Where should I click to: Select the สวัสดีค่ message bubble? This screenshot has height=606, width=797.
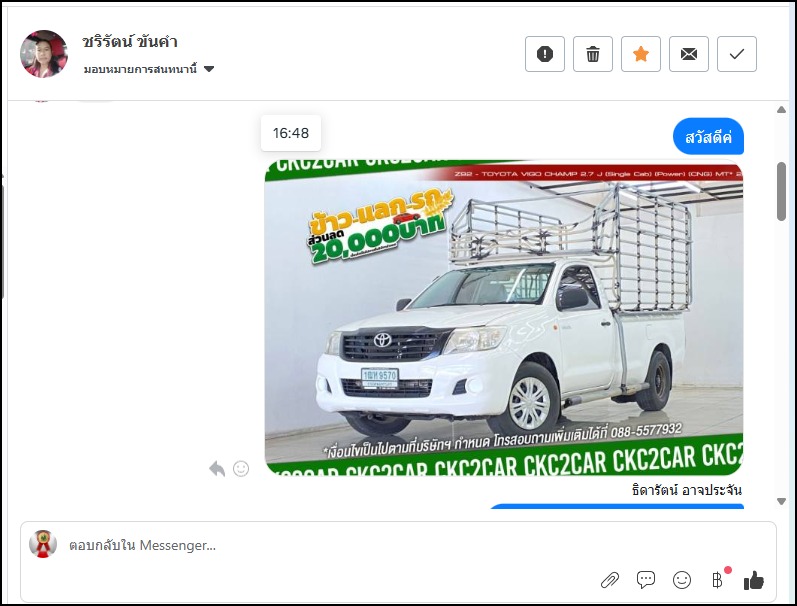[x=708, y=137]
